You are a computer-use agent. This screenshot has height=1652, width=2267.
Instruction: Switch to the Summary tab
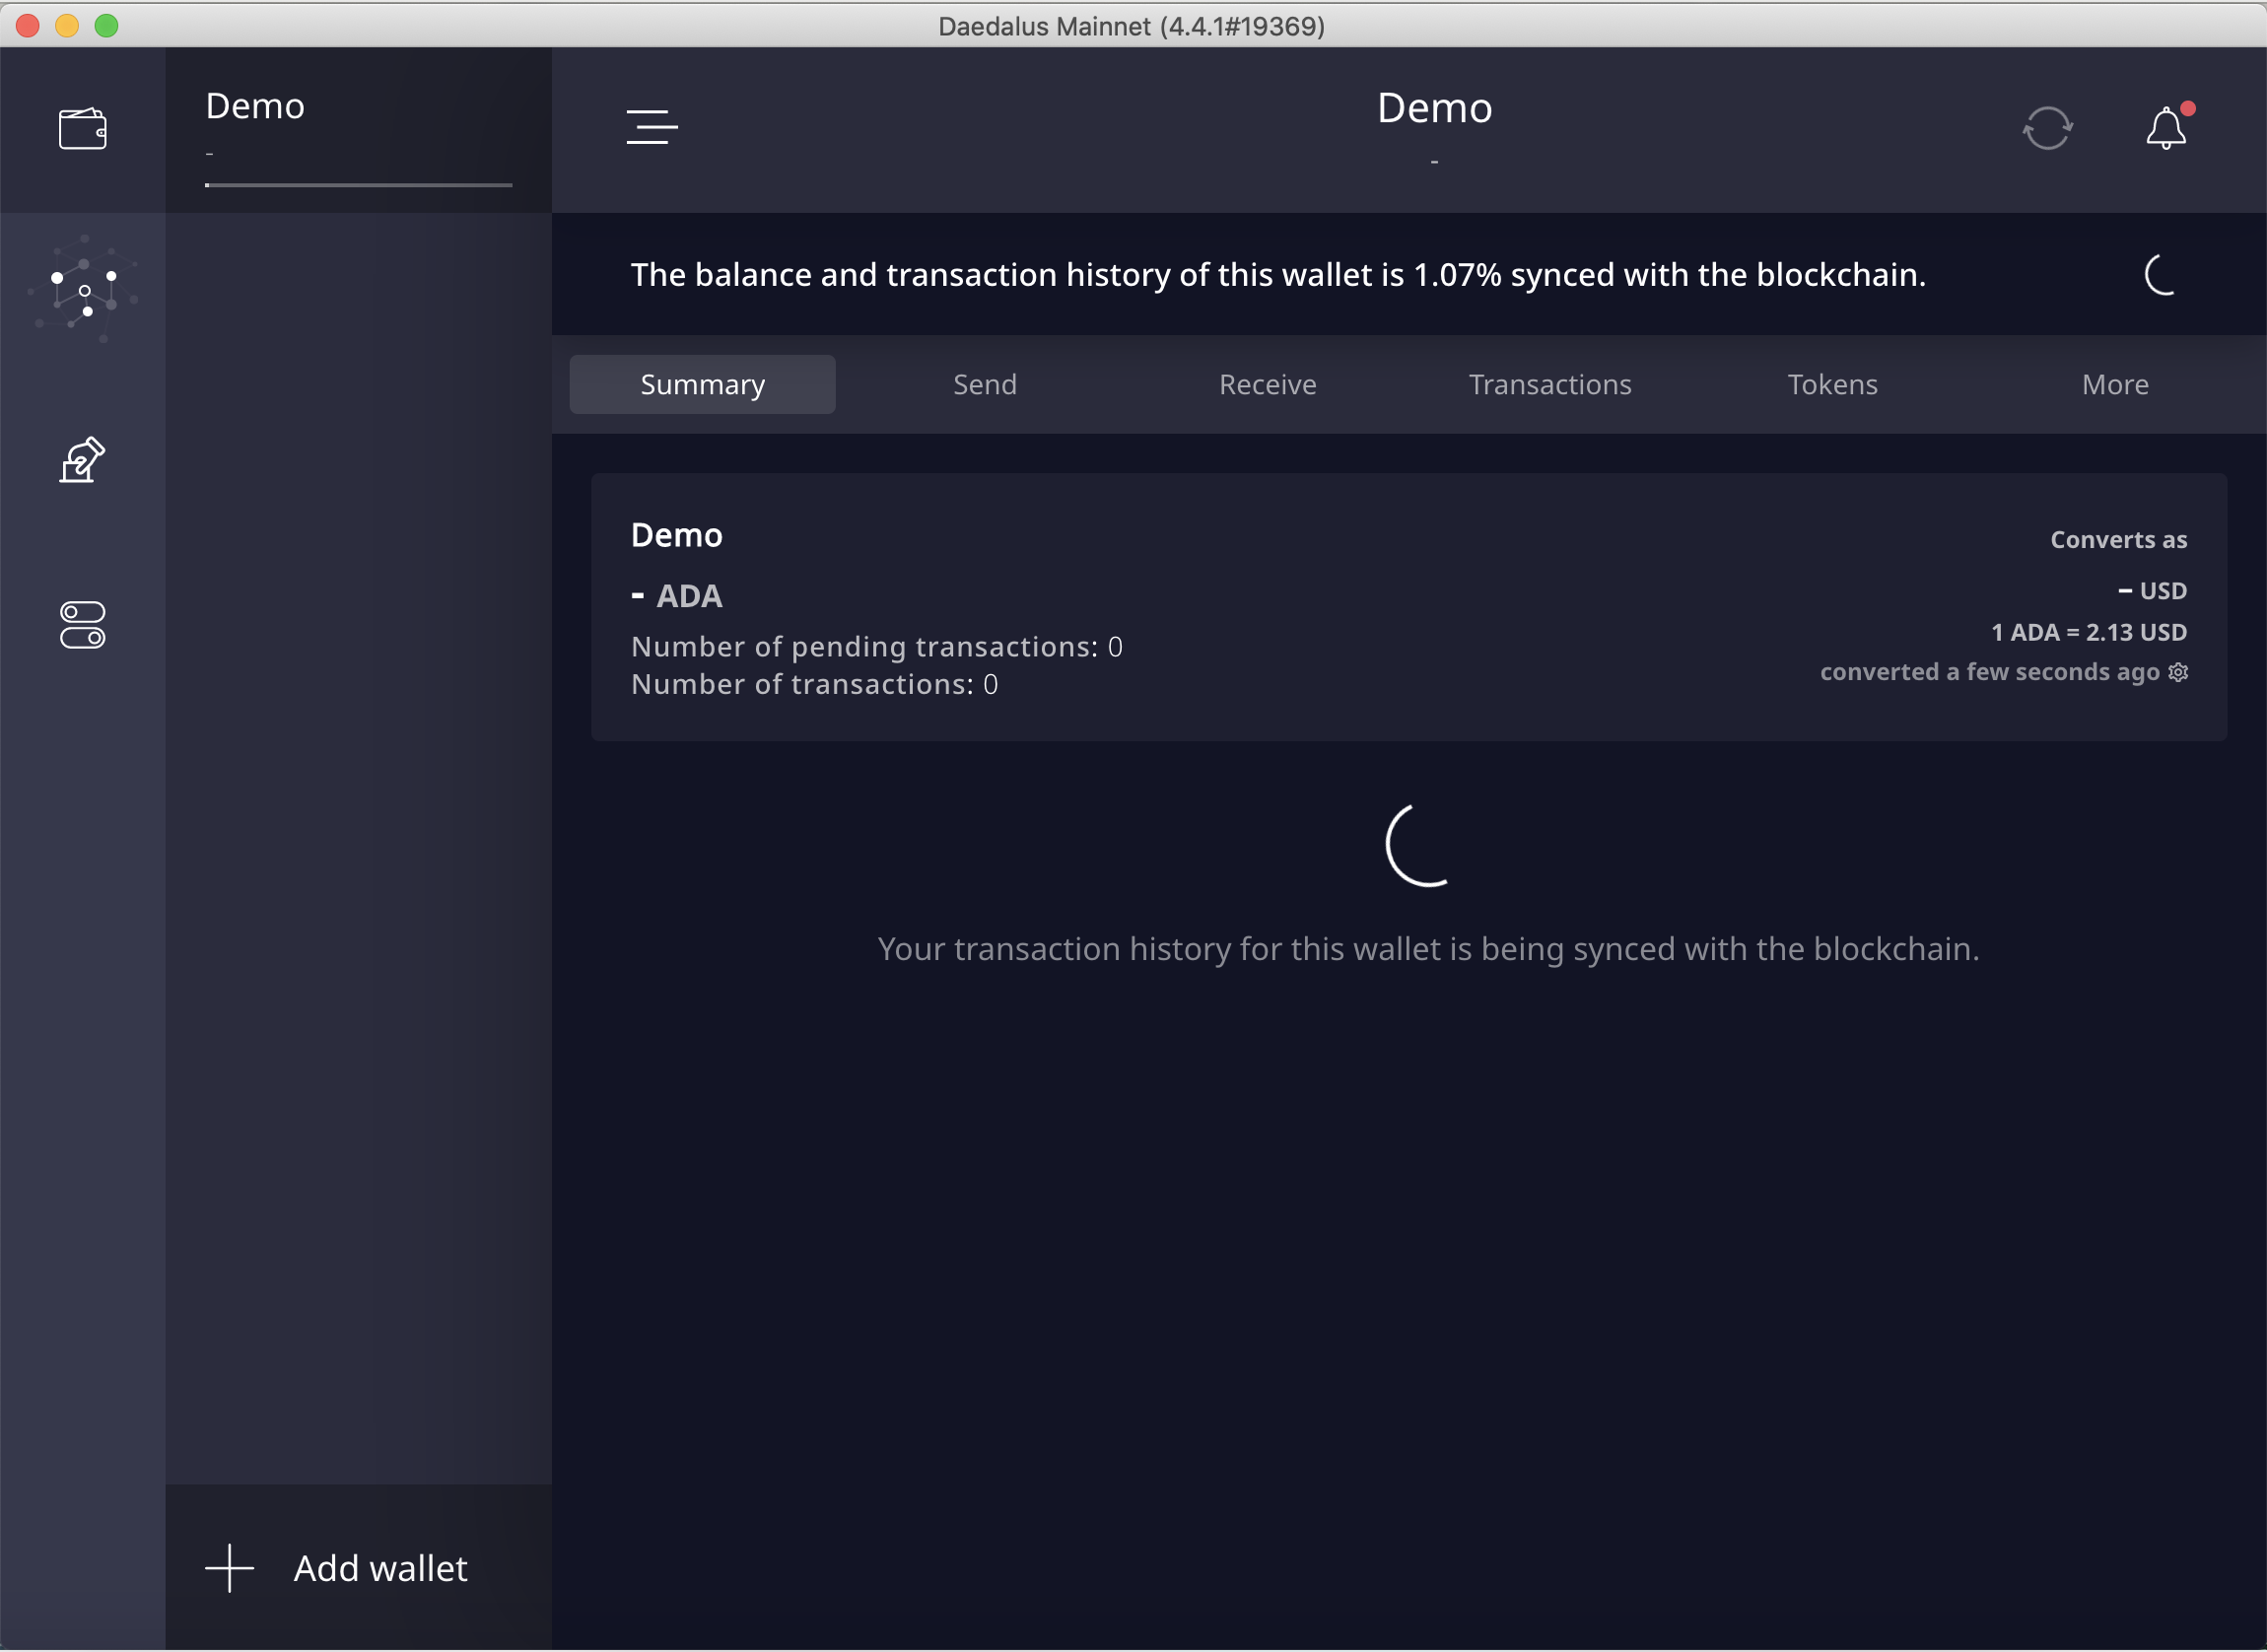tap(702, 385)
